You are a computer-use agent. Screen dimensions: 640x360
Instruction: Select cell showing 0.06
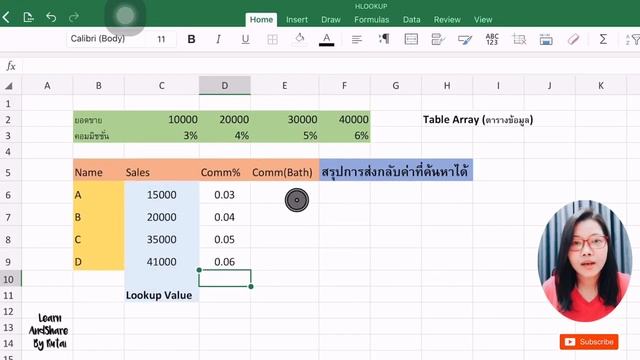[224, 262]
